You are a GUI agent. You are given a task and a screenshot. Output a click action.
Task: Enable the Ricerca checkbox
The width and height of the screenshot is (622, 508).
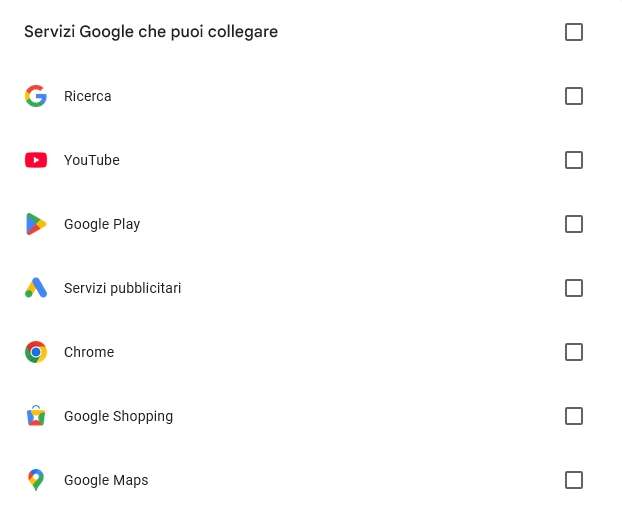[574, 96]
